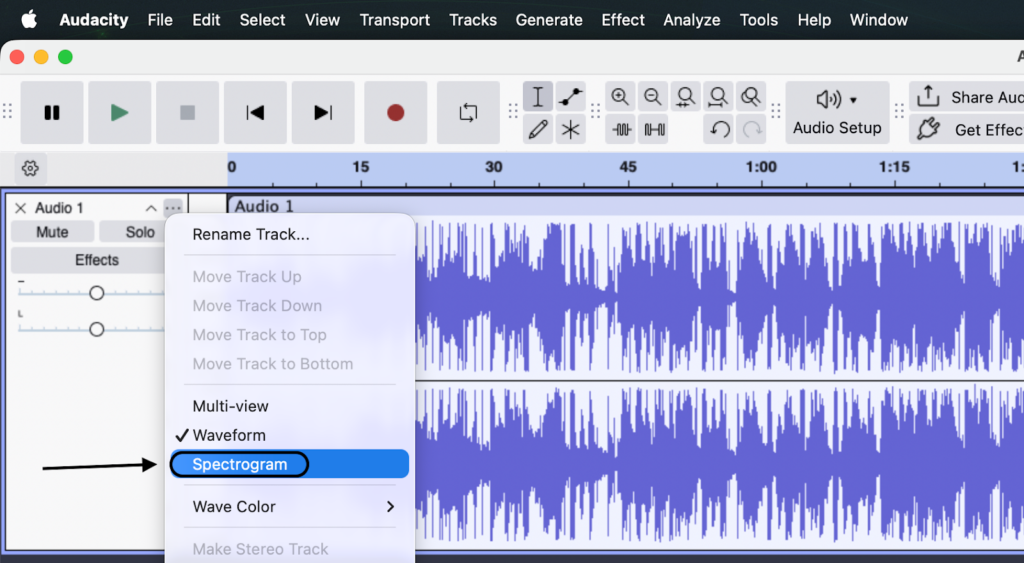Click the Zoom In magnifier
1024x563 pixels.
coord(620,97)
